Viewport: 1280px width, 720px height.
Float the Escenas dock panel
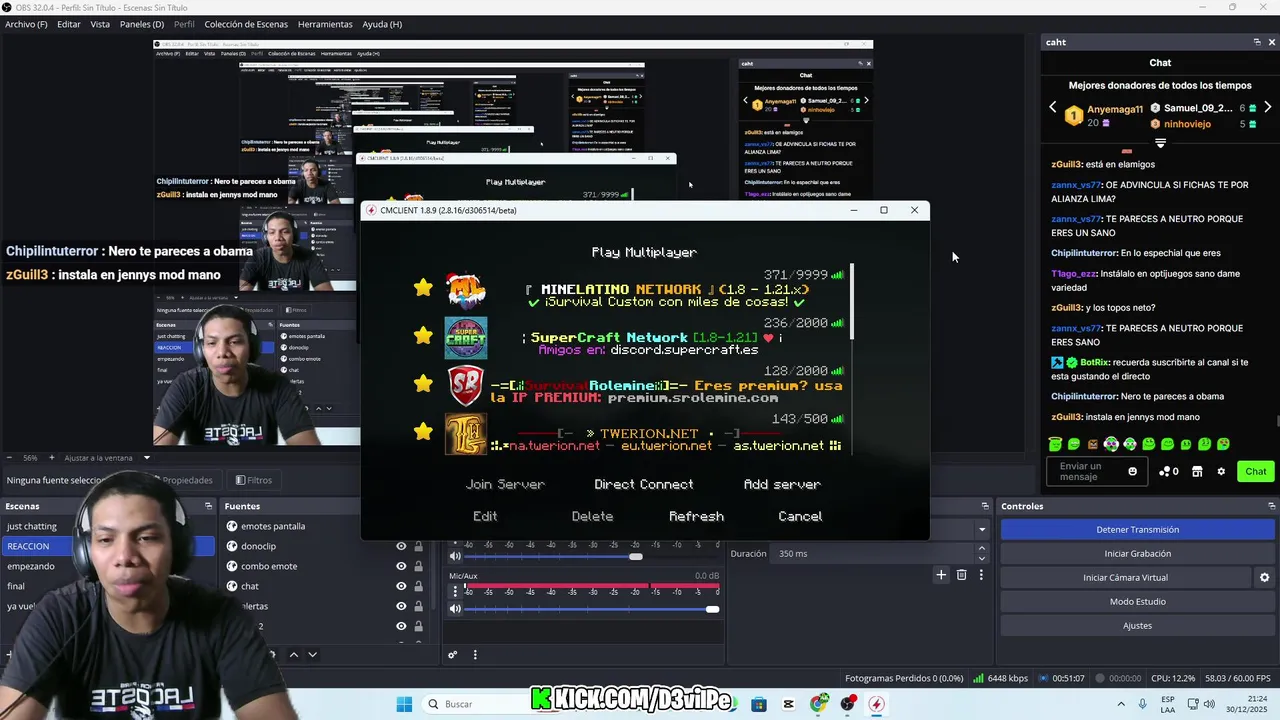click(208, 506)
